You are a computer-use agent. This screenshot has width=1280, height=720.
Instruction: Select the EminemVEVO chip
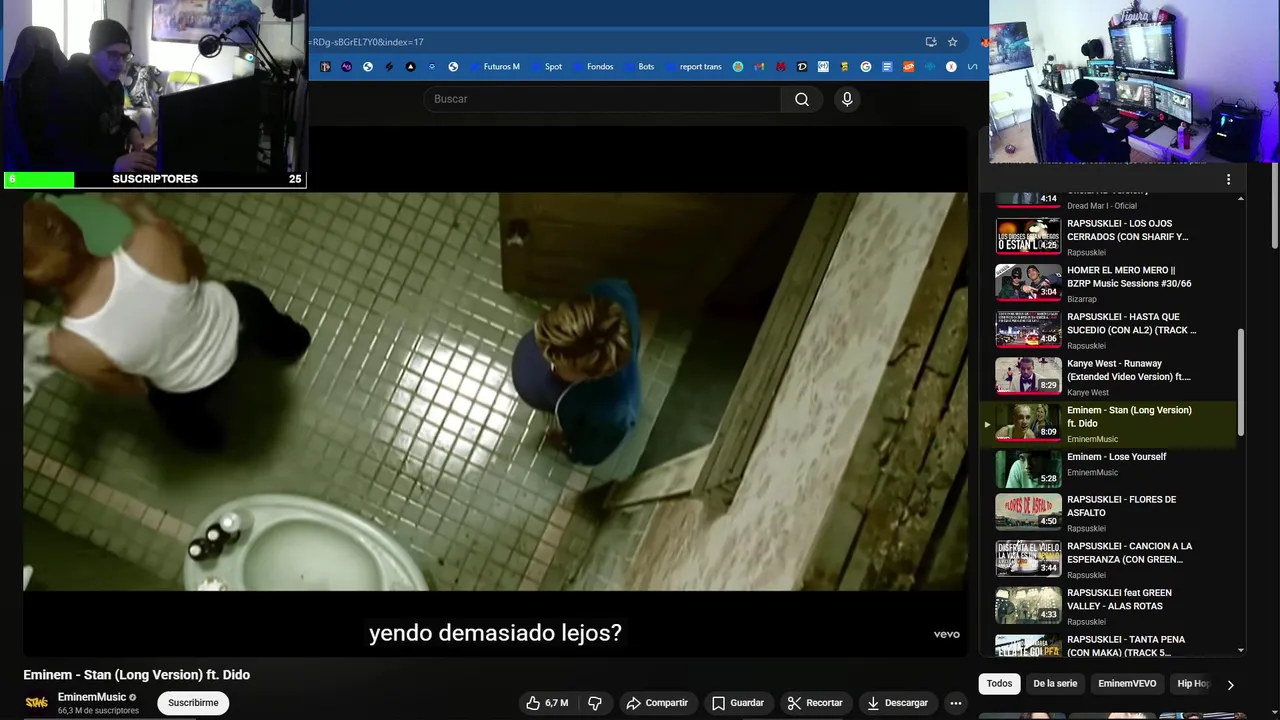(1127, 684)
